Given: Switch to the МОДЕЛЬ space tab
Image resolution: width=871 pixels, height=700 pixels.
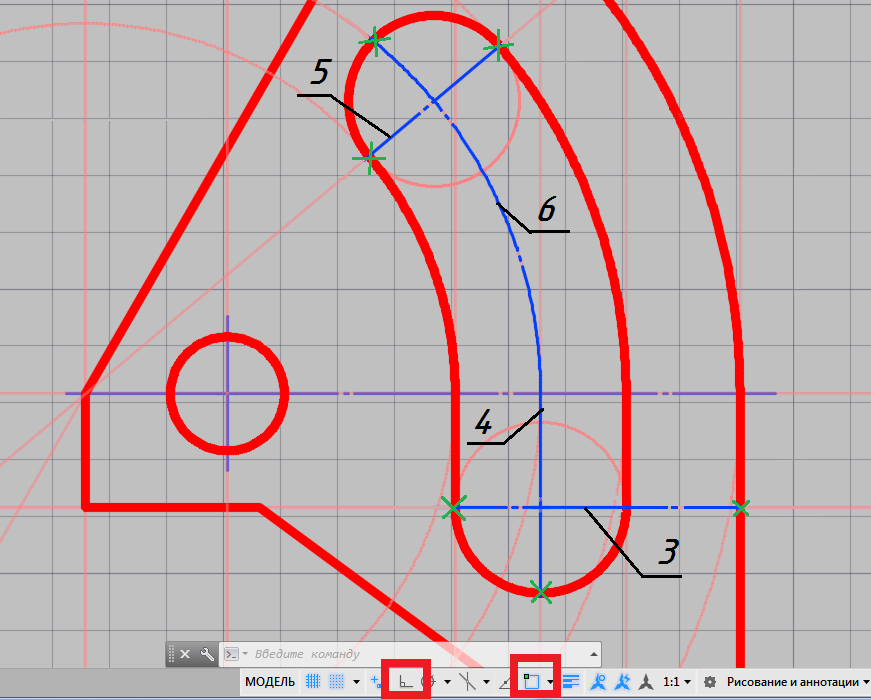Looking at the screenshot, I should [270, 682].
